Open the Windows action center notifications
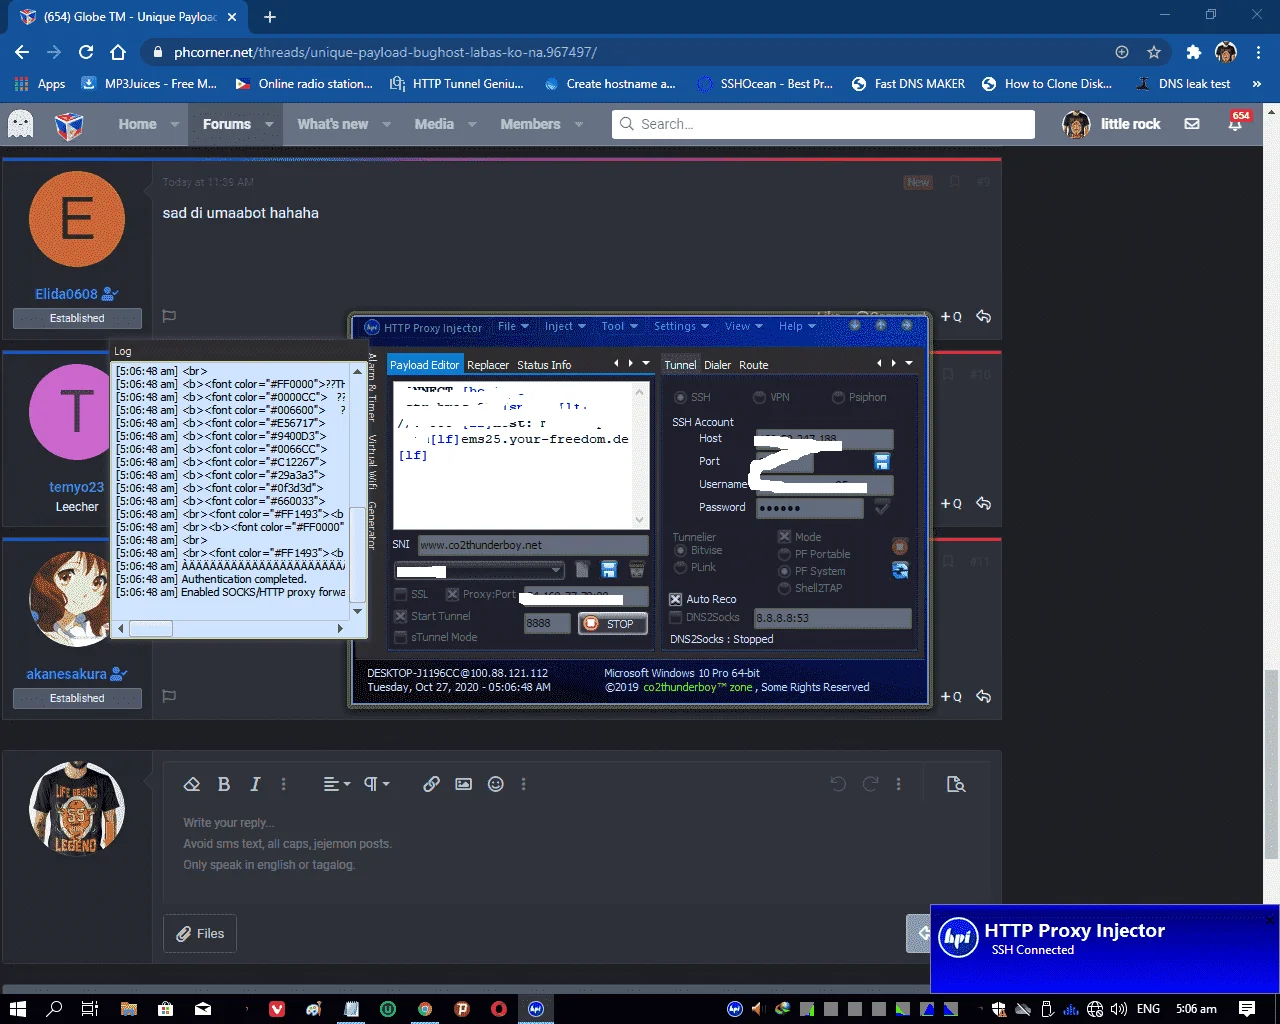Screen dimensions: 1280x1024 pos(1247,1009)
